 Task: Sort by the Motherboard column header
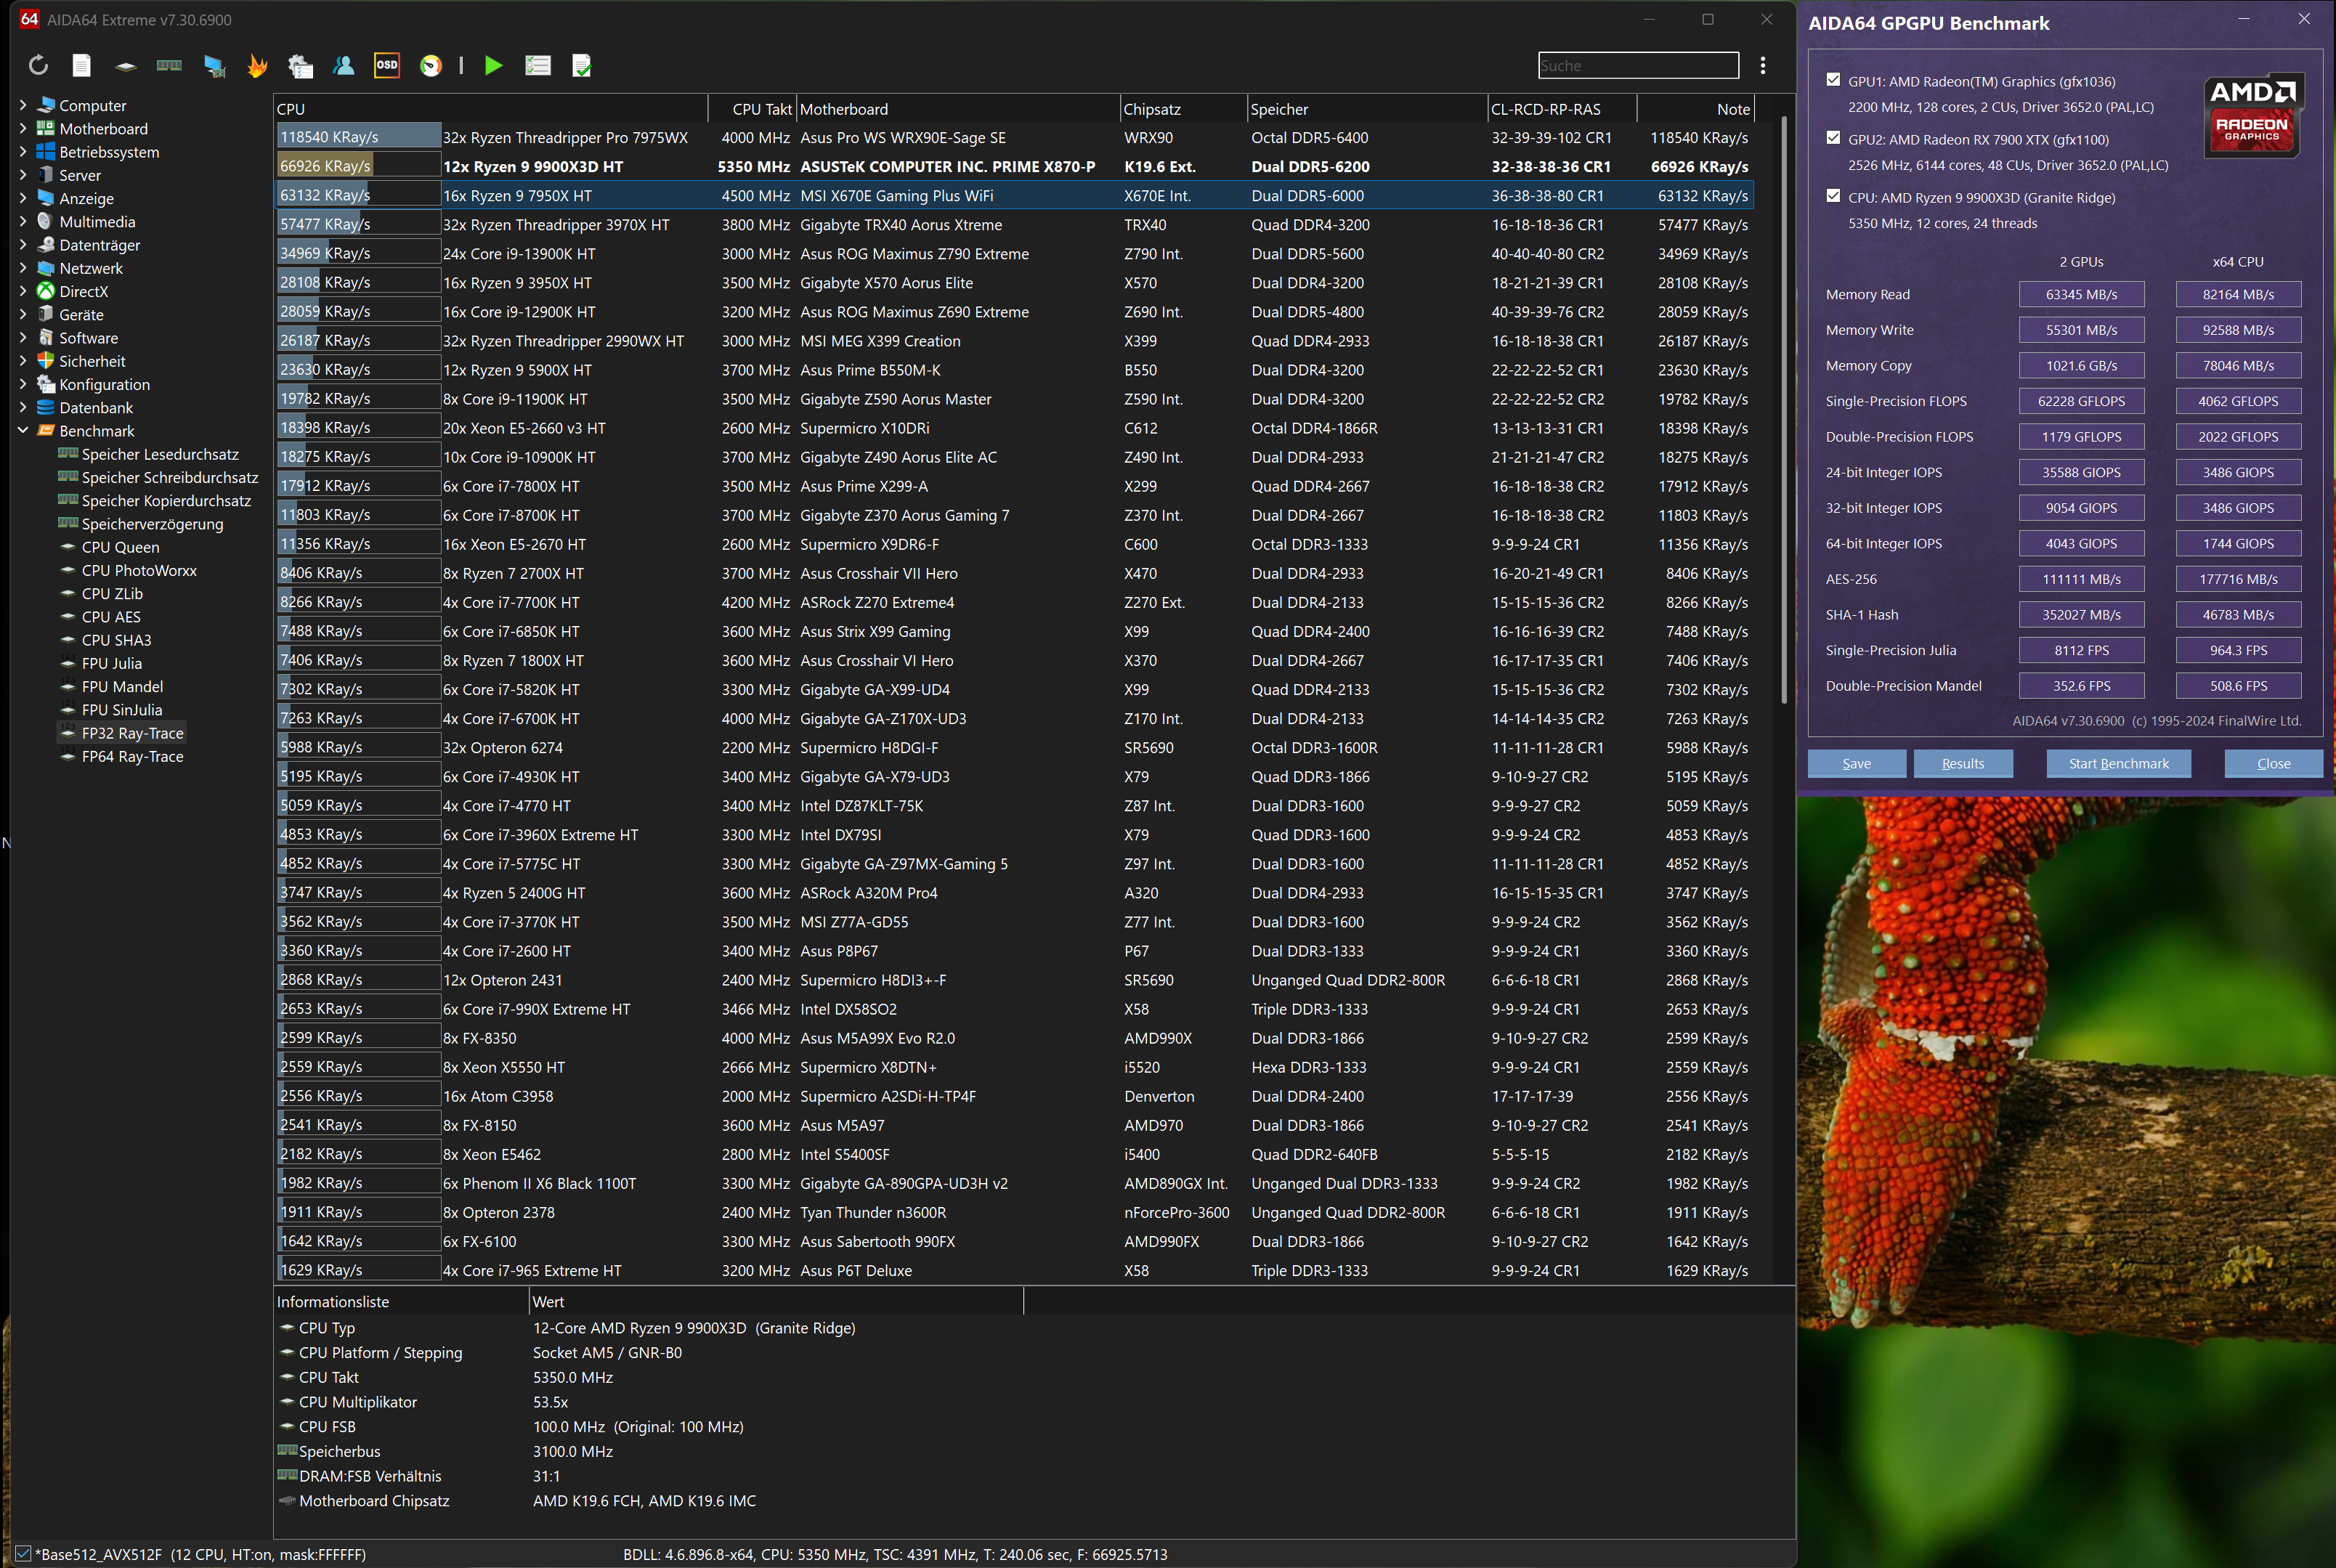coord(958,109)
